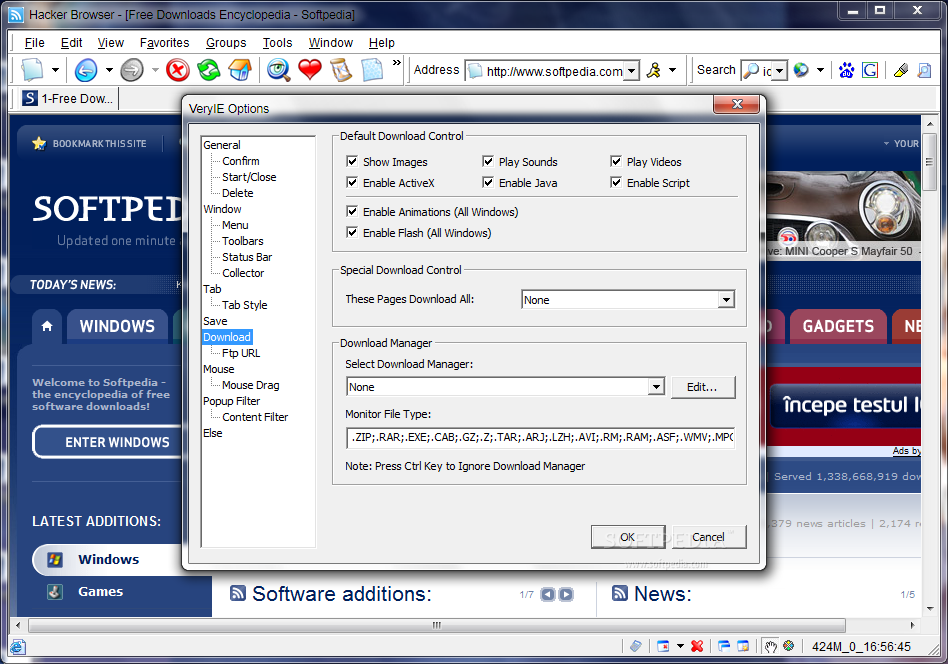948x664 pixels.
Task: Click Cancel in VeryIE Options dialog
Action: (709, 537)
